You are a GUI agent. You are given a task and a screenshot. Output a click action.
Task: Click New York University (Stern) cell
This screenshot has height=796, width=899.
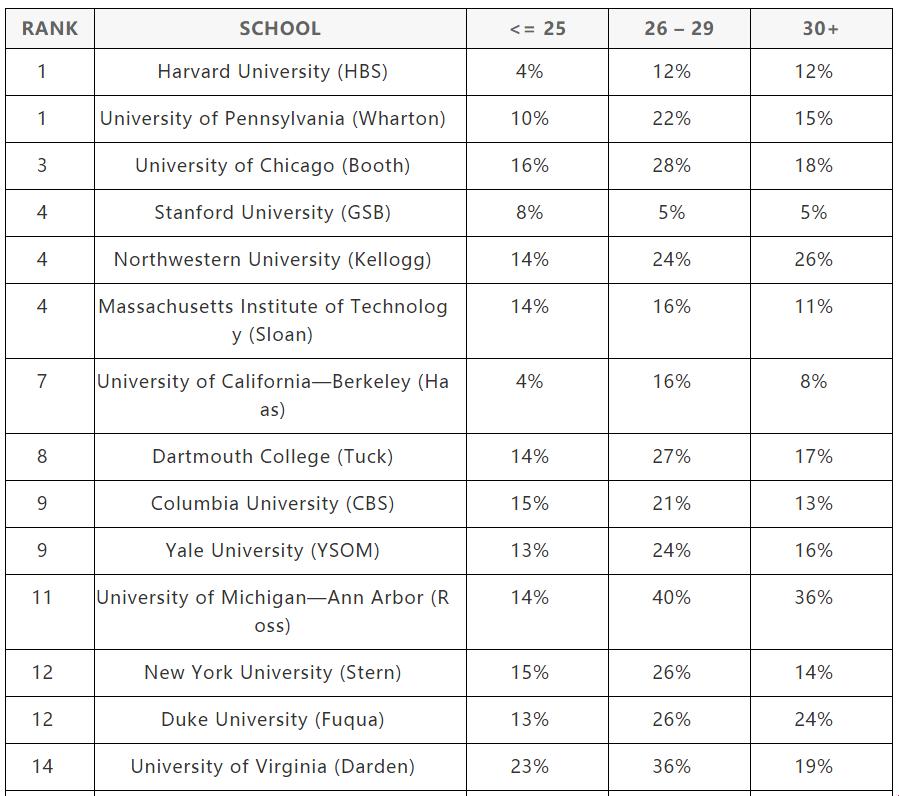pos(280,673)
